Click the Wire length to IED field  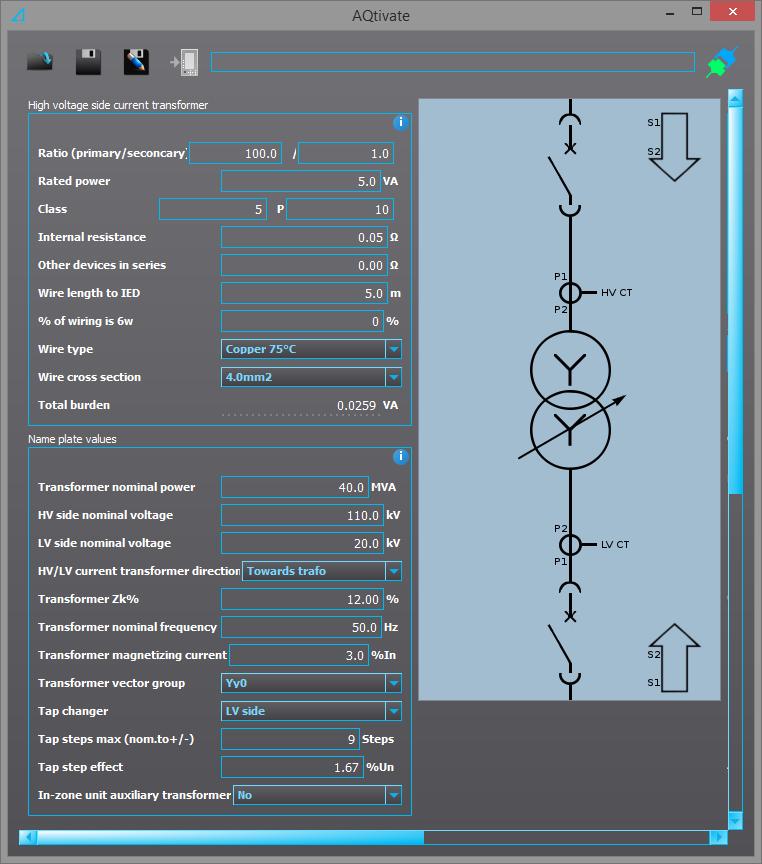(304, 294)
